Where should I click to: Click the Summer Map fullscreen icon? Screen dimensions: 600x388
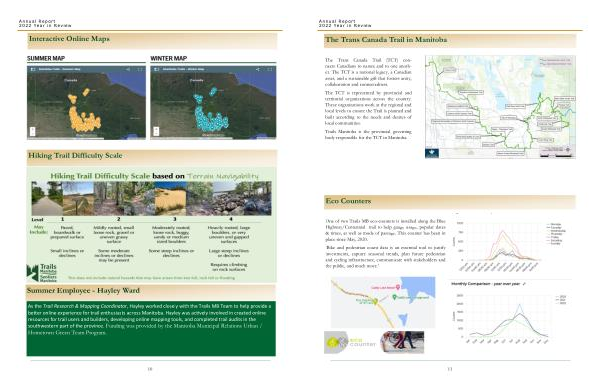(x=140, y=69)
